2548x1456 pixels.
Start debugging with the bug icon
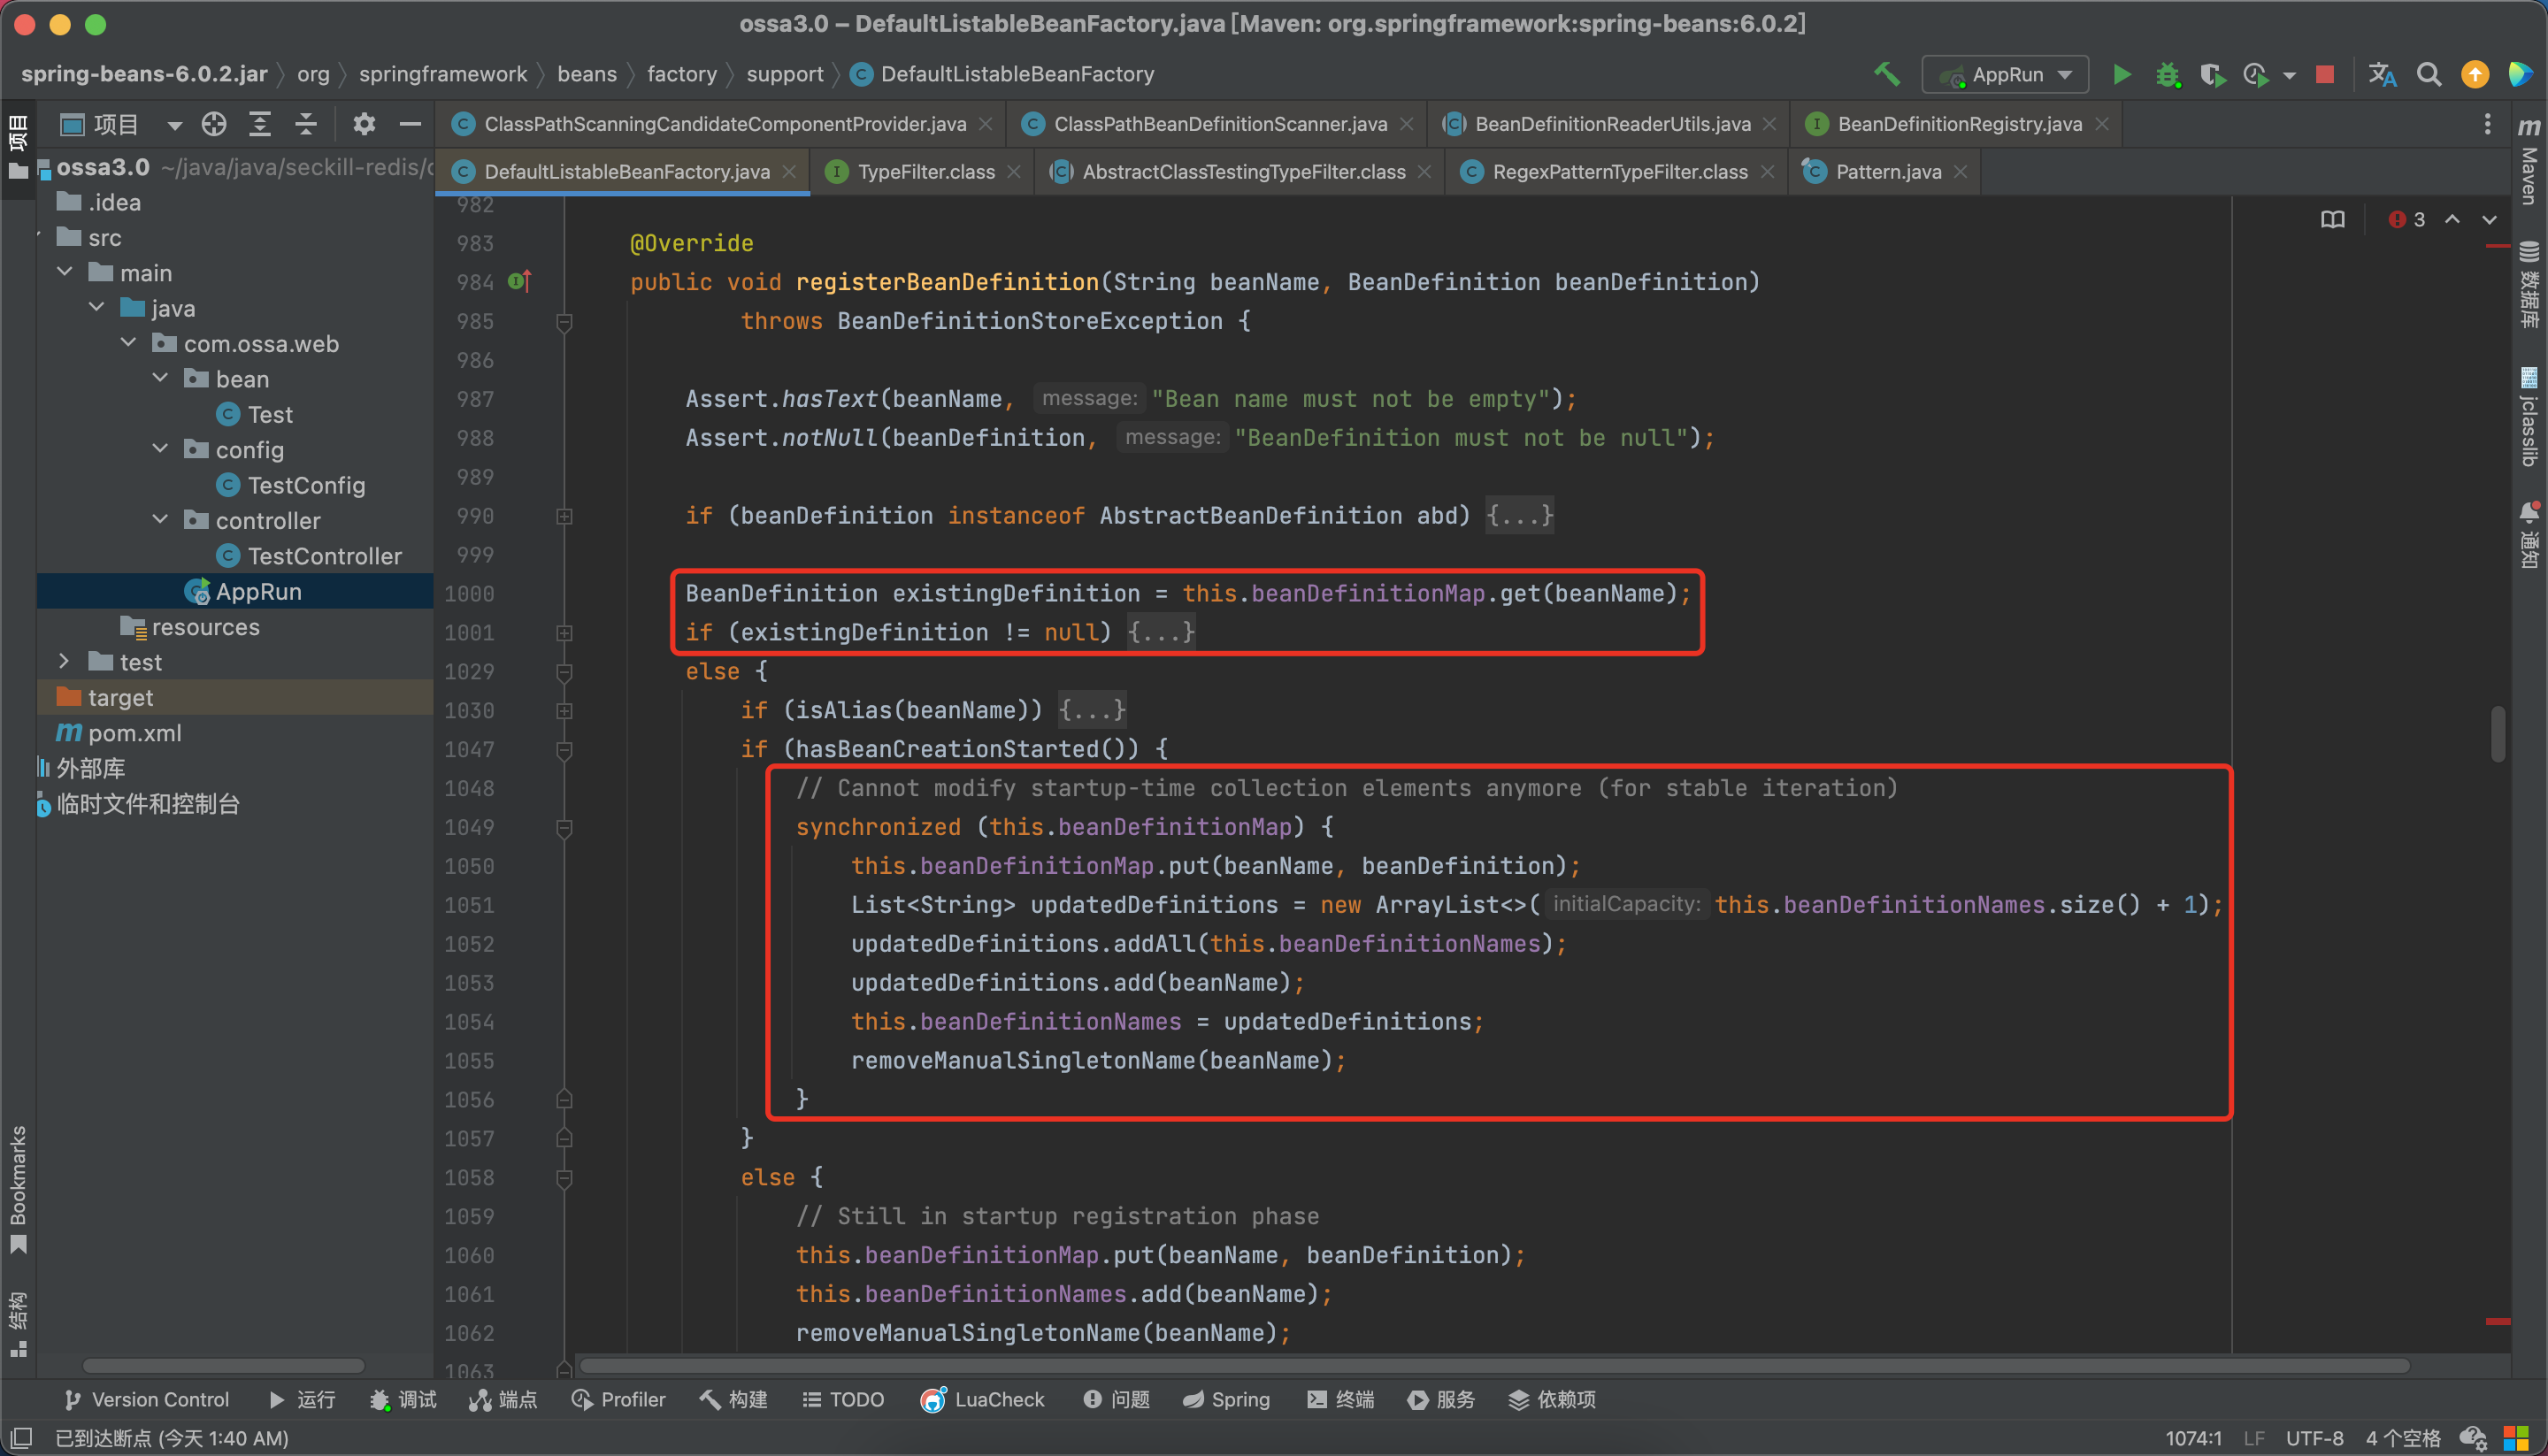(x=2167, y=75)
